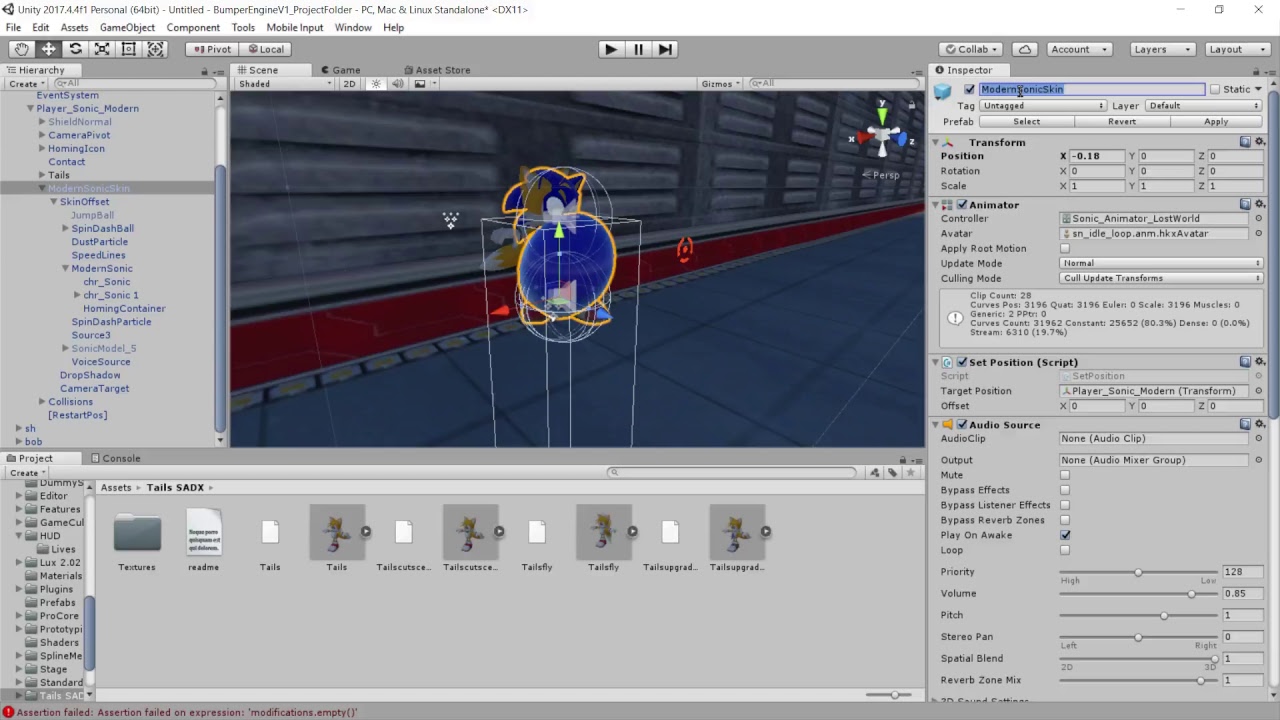Open the Culling Mode dropdown

[1161, 278]
